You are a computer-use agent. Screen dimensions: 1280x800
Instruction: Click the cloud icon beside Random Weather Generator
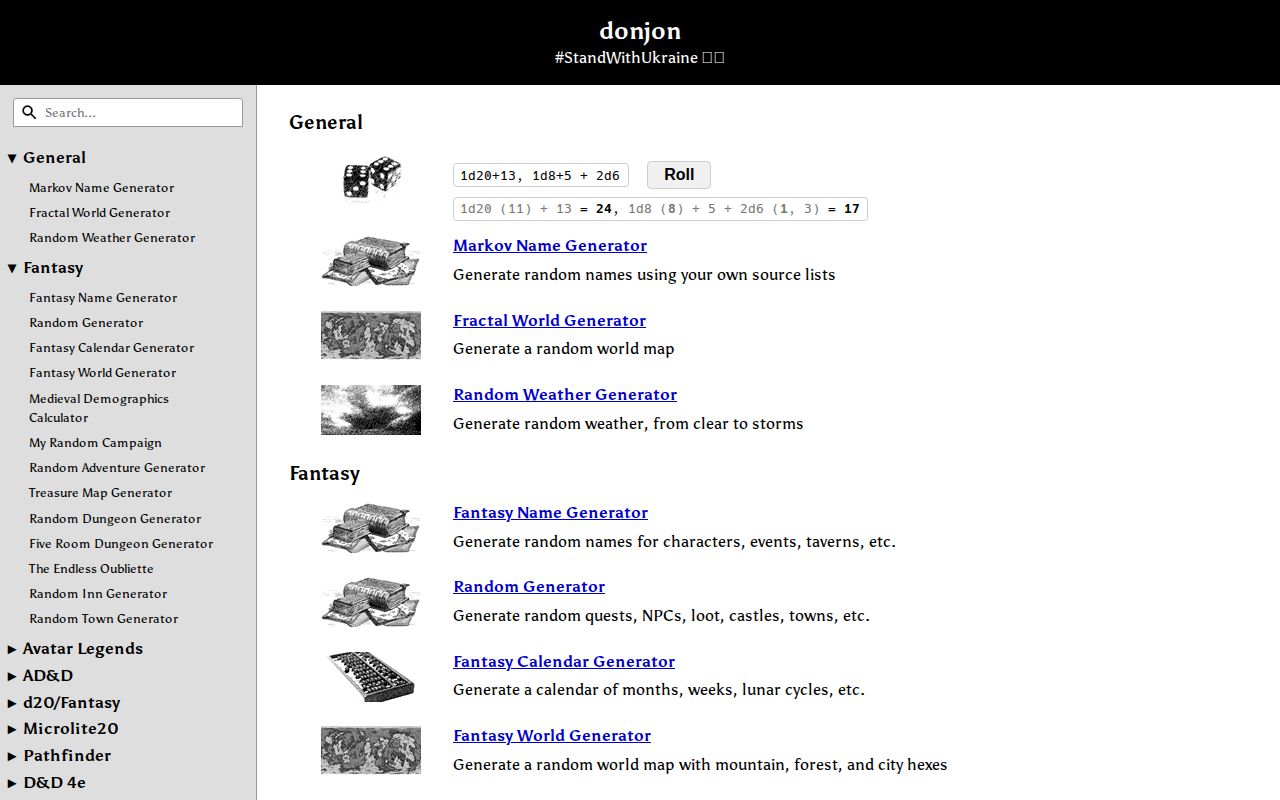coord(370,410)
